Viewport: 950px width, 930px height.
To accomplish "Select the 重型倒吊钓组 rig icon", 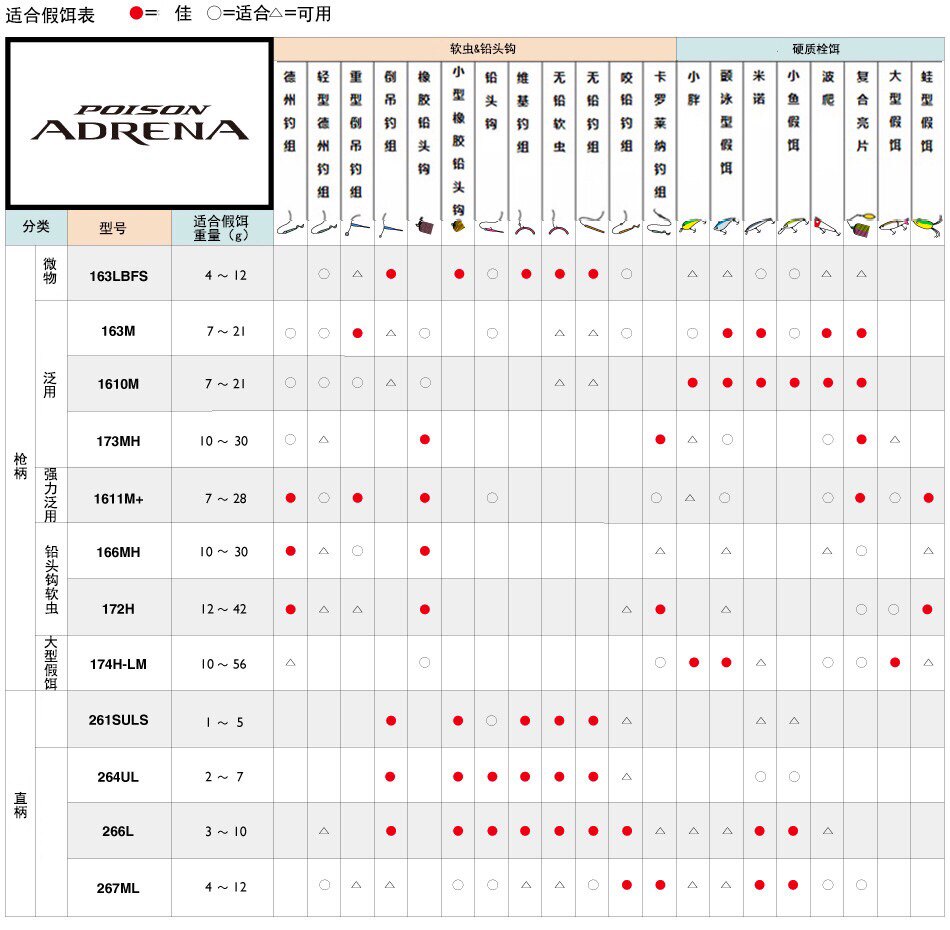I will (357, 225).
